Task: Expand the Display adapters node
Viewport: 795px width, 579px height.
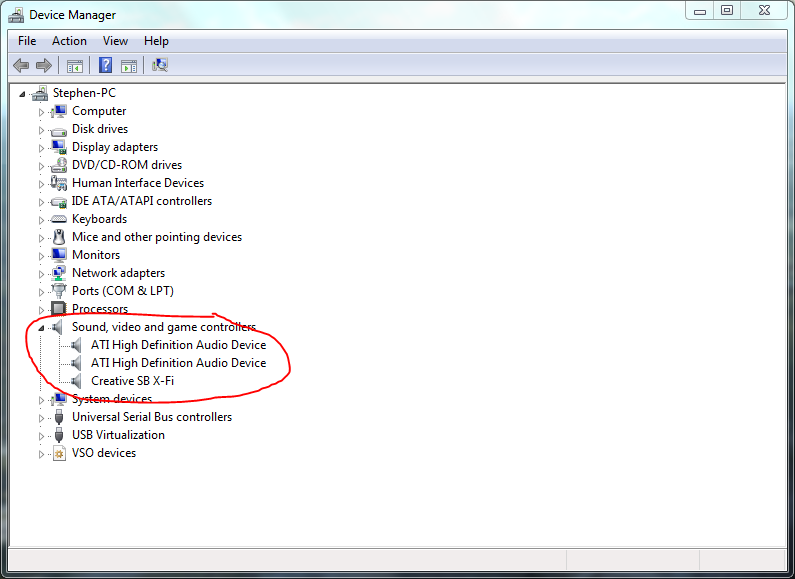Action: pyautogui.click(x=42, y=147)
